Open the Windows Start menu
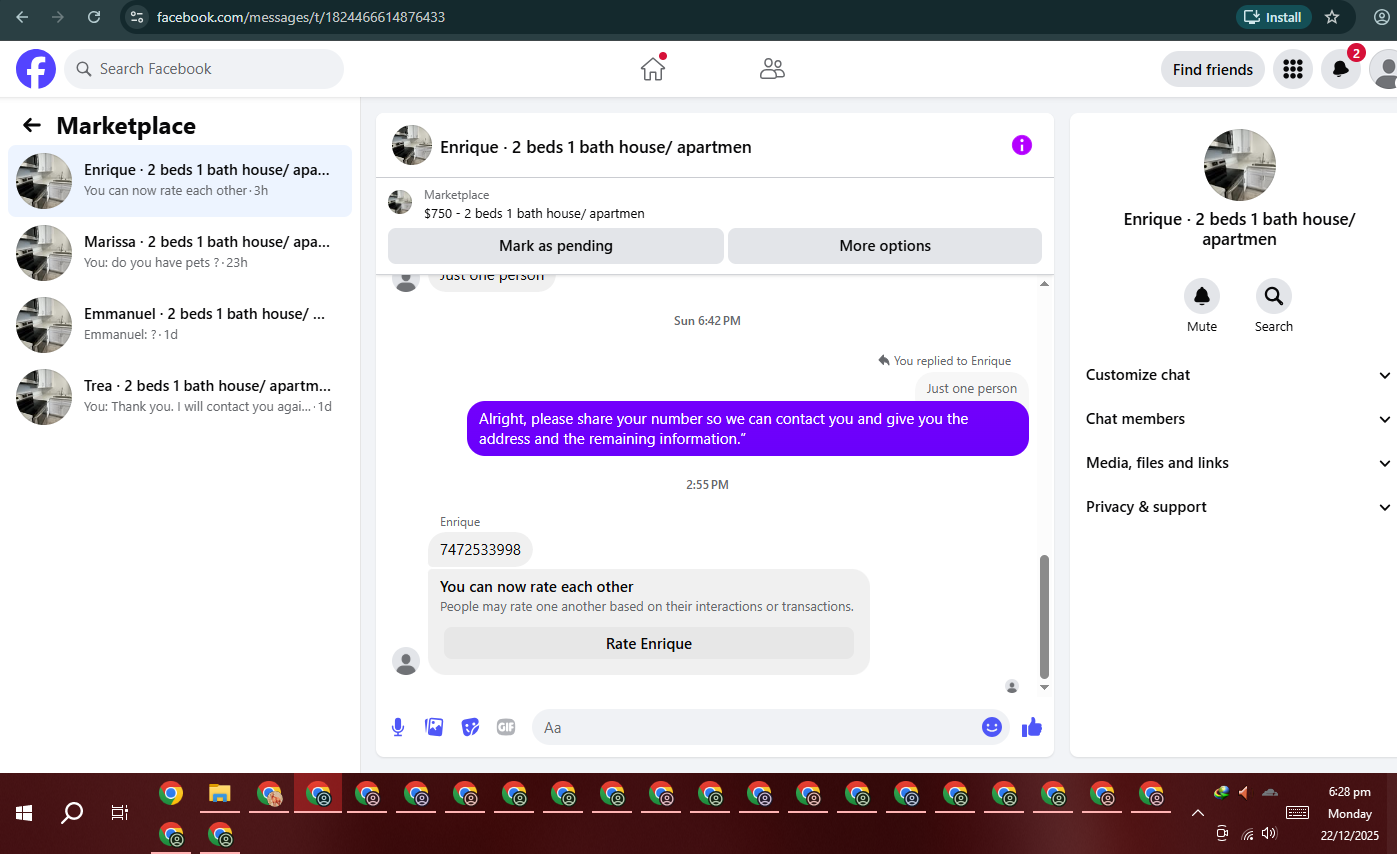1397x854 pixels. 24,813
